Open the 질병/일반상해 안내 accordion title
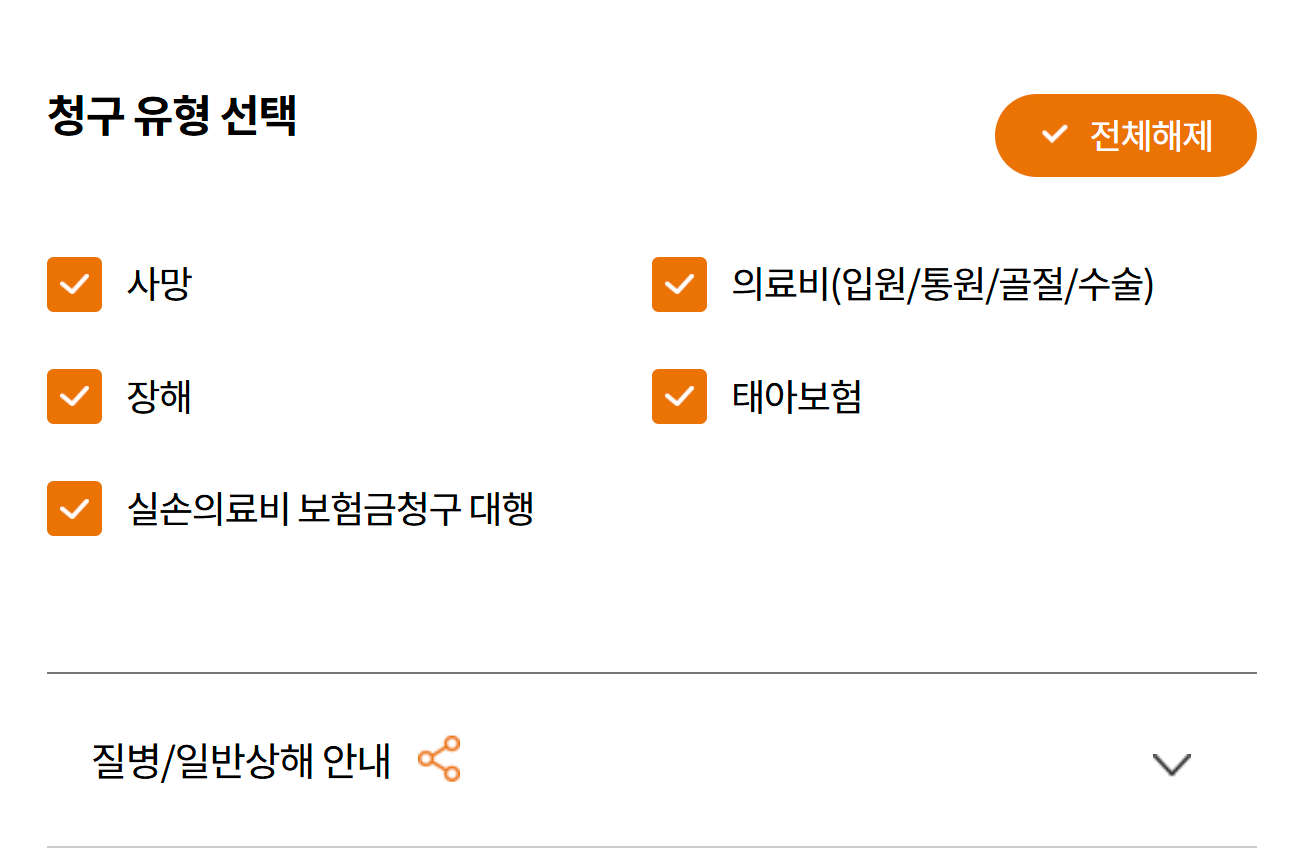The image size is (1293, 856). pos(241,761)
